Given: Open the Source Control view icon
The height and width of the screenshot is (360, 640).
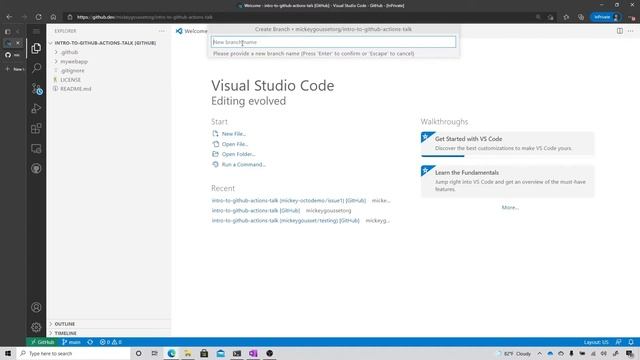Looking at the screenshot, I should click(36, 88).
